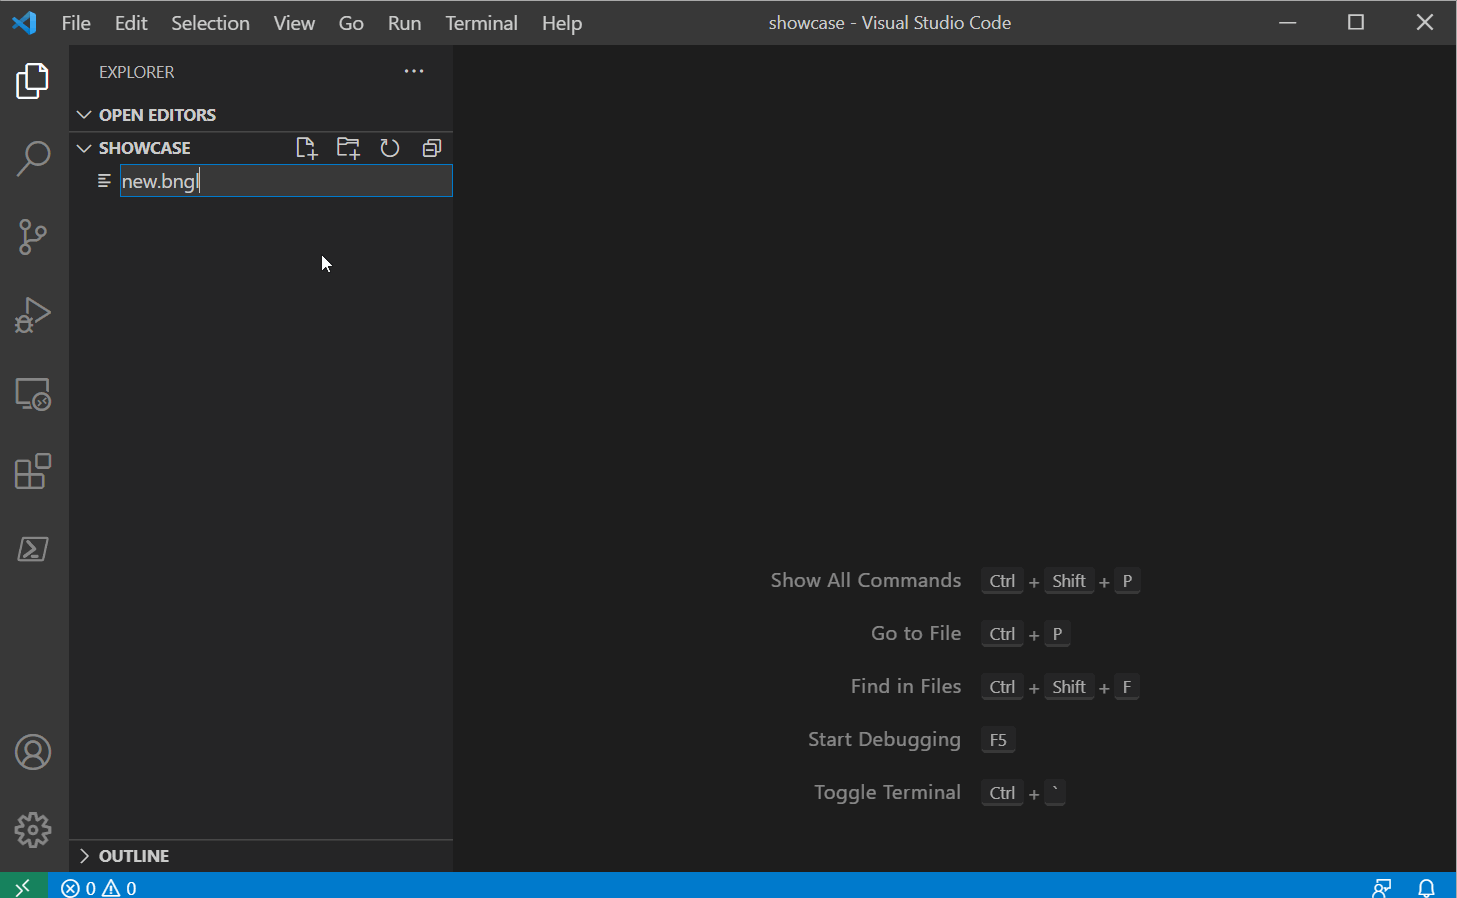Open the Go menu
The height and width of the screenshot is (898, 1457).
(x=351, y=23)
